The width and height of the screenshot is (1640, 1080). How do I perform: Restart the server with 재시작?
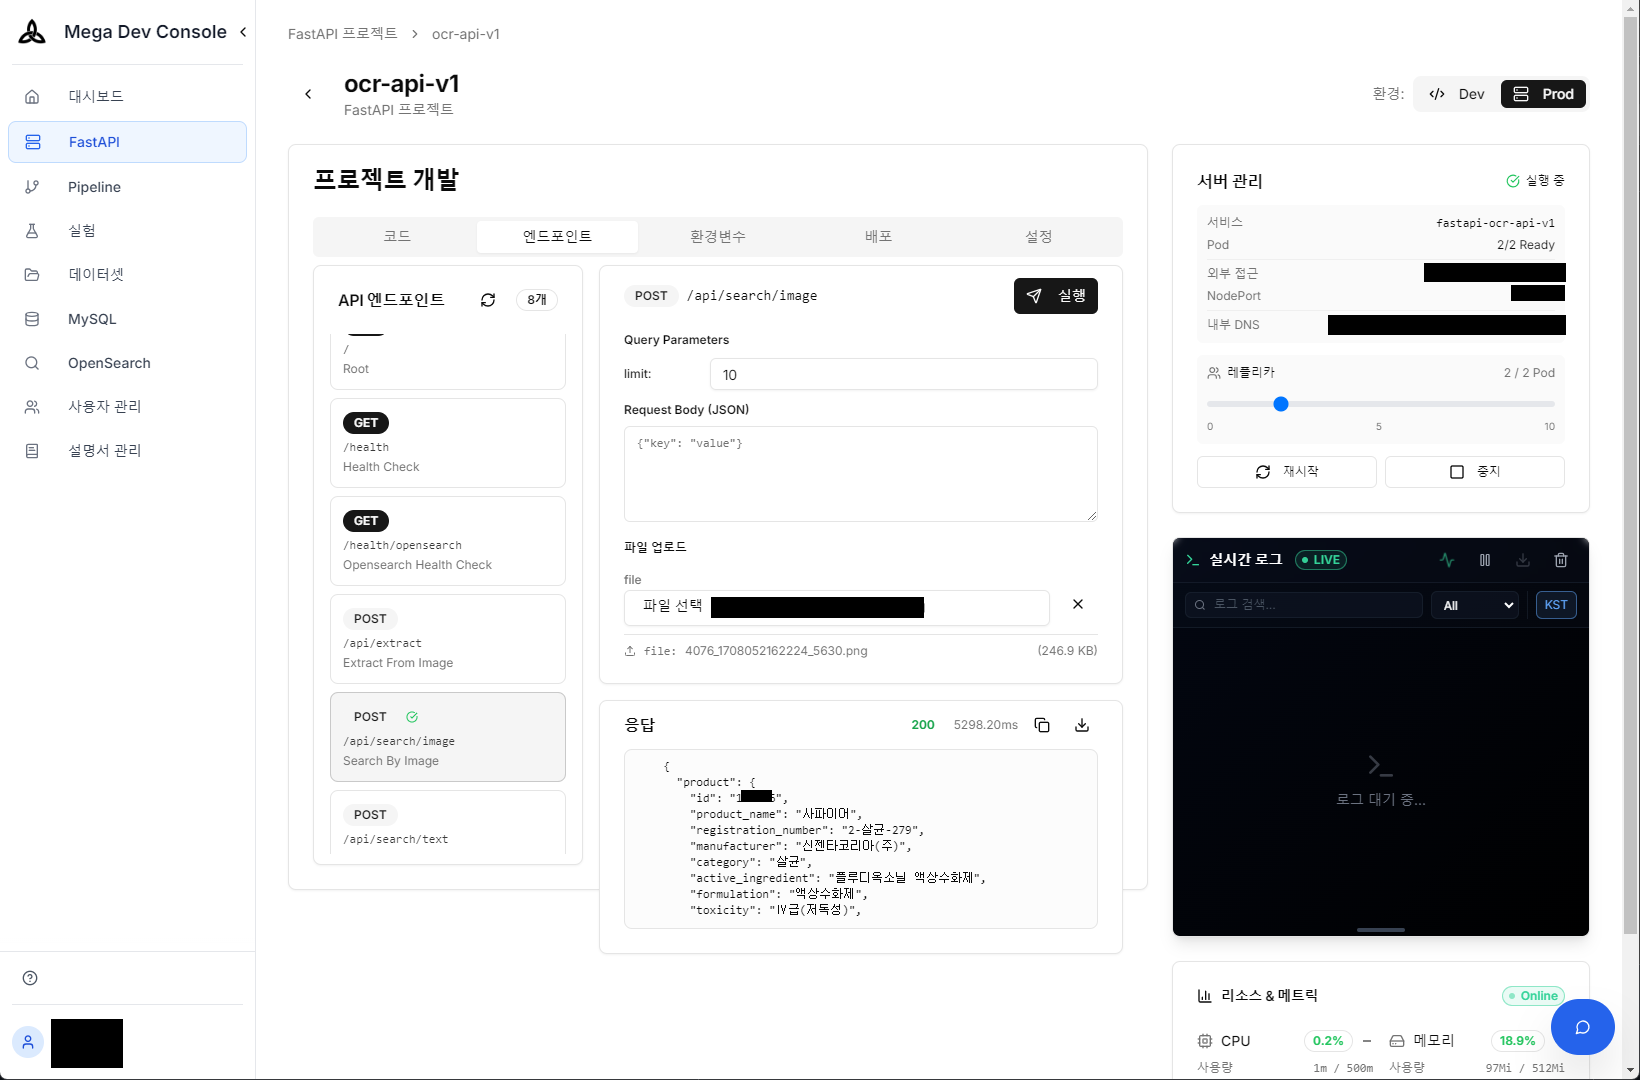click(x=1286, y=471)
